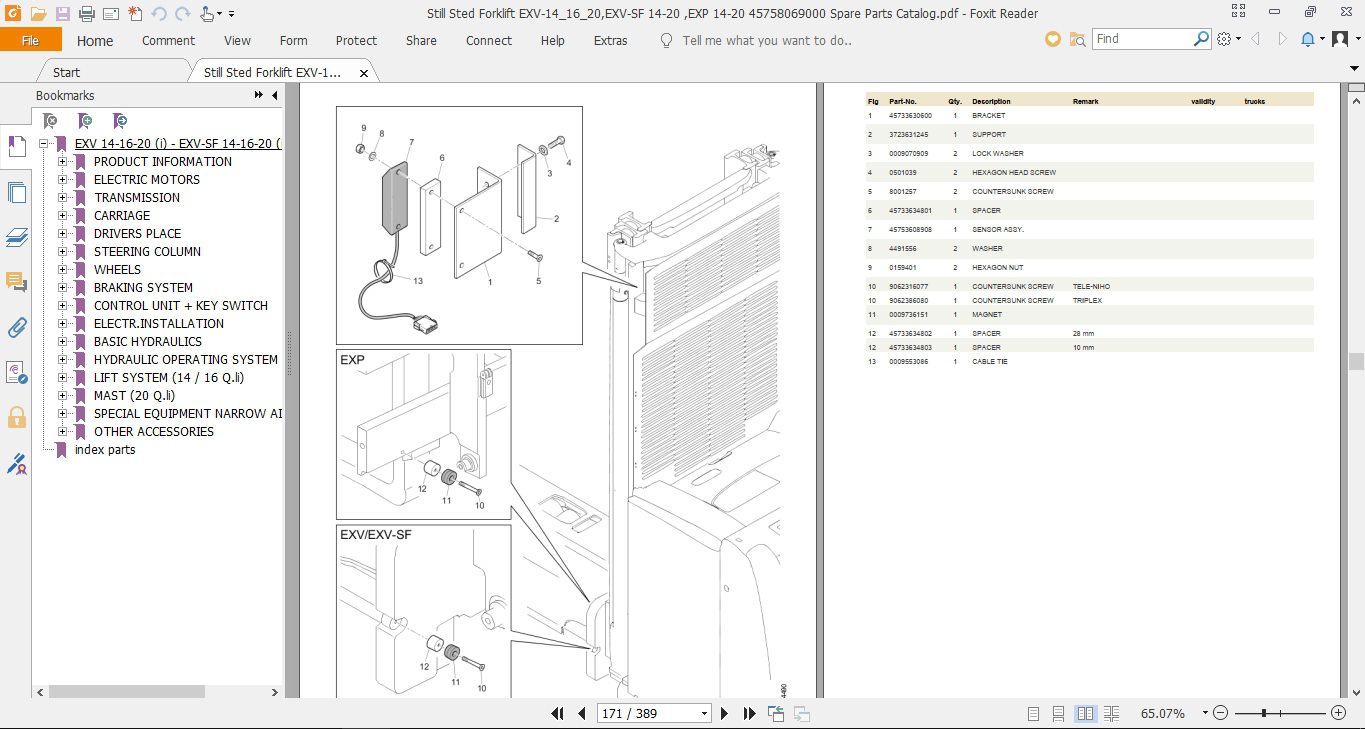Toggle continuous page view mode
Viewport: 1365px width, 729px height.
point(1059,713)
